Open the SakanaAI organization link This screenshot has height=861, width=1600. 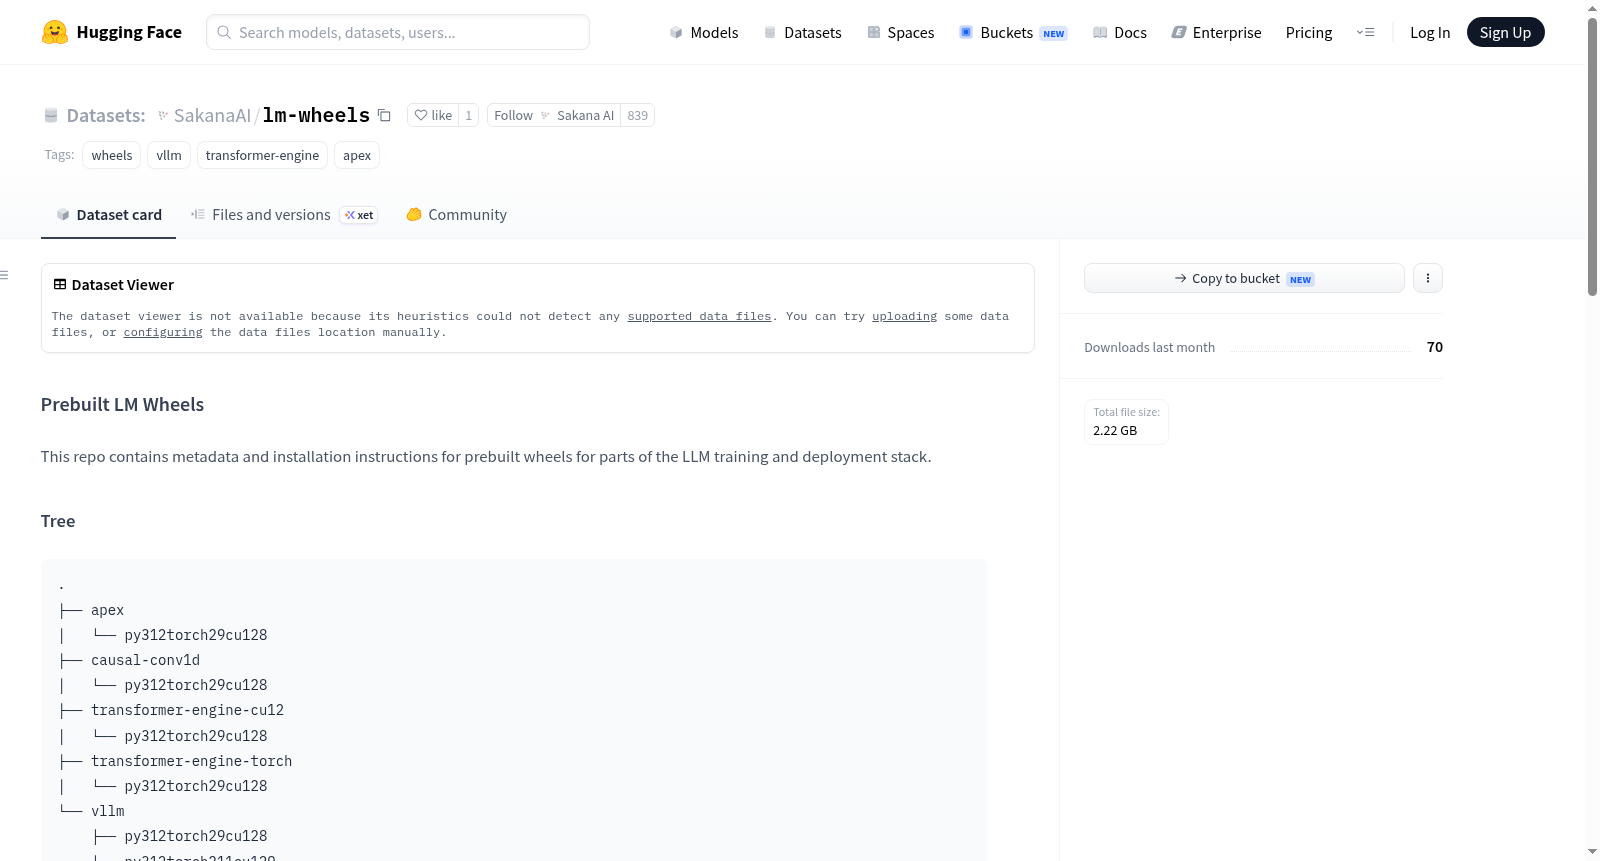pos(212,116)
